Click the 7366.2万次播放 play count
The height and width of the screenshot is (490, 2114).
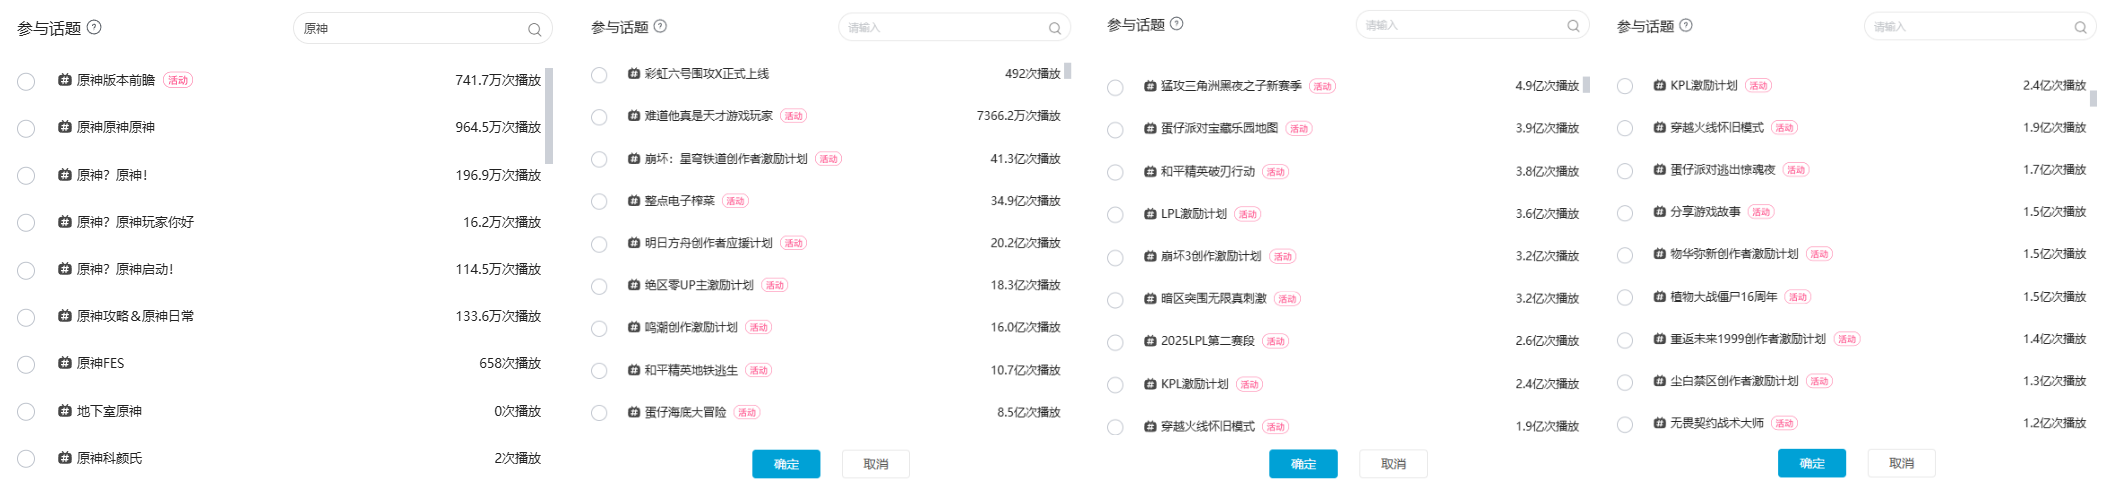tap(1018, 116)
